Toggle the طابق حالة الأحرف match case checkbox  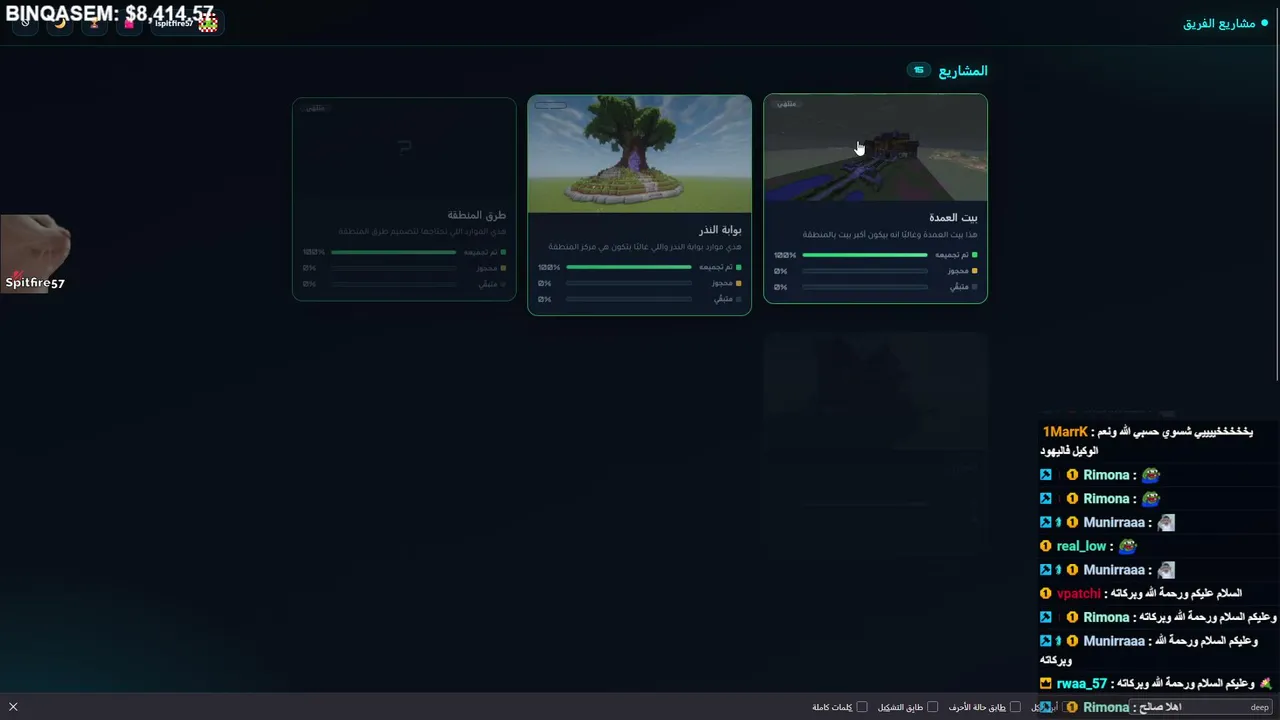pyautogui.click(x=1015, y=707)
